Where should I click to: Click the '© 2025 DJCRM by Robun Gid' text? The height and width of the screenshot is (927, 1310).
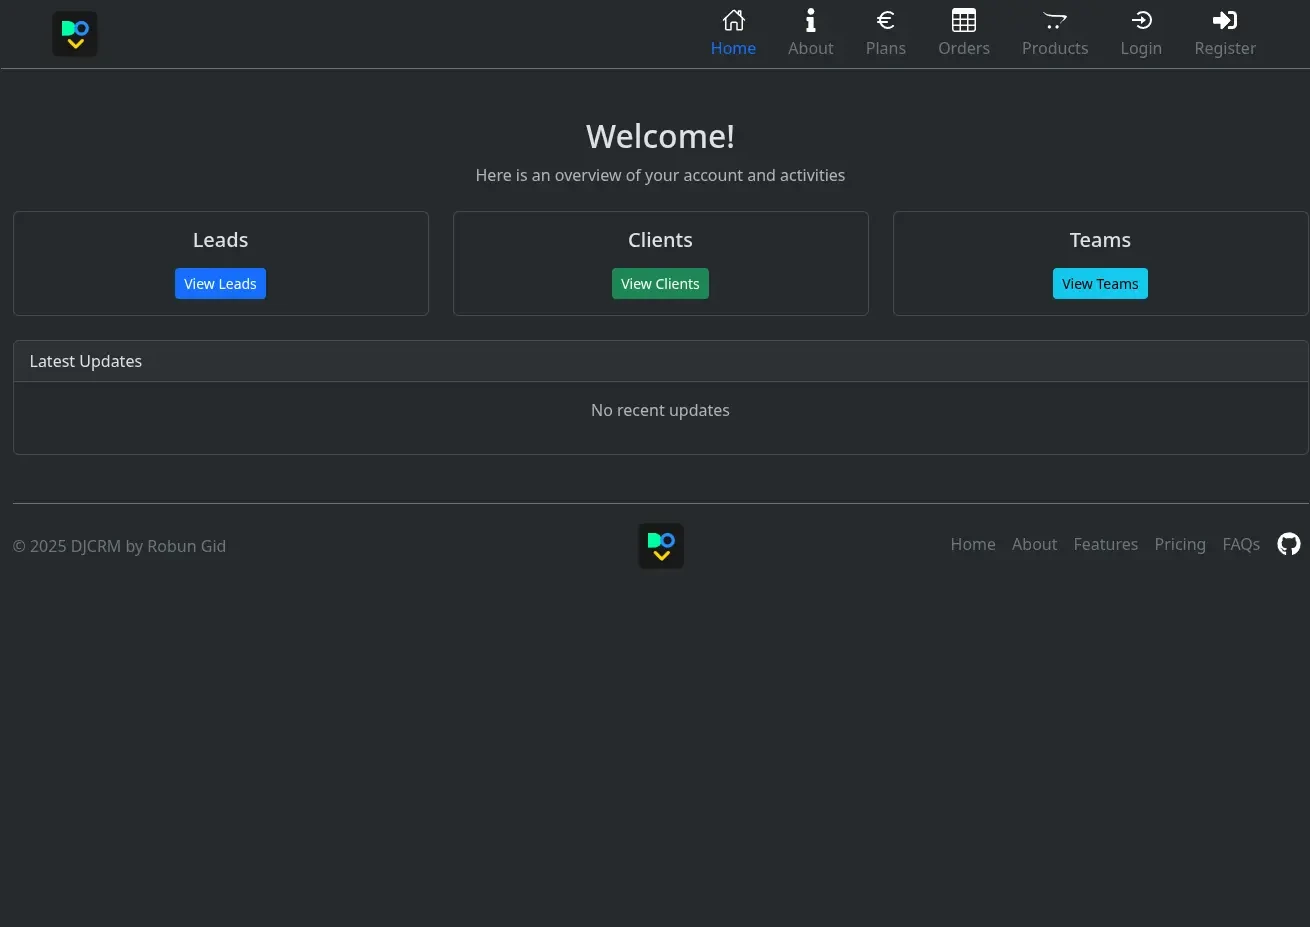pos(119,546)
